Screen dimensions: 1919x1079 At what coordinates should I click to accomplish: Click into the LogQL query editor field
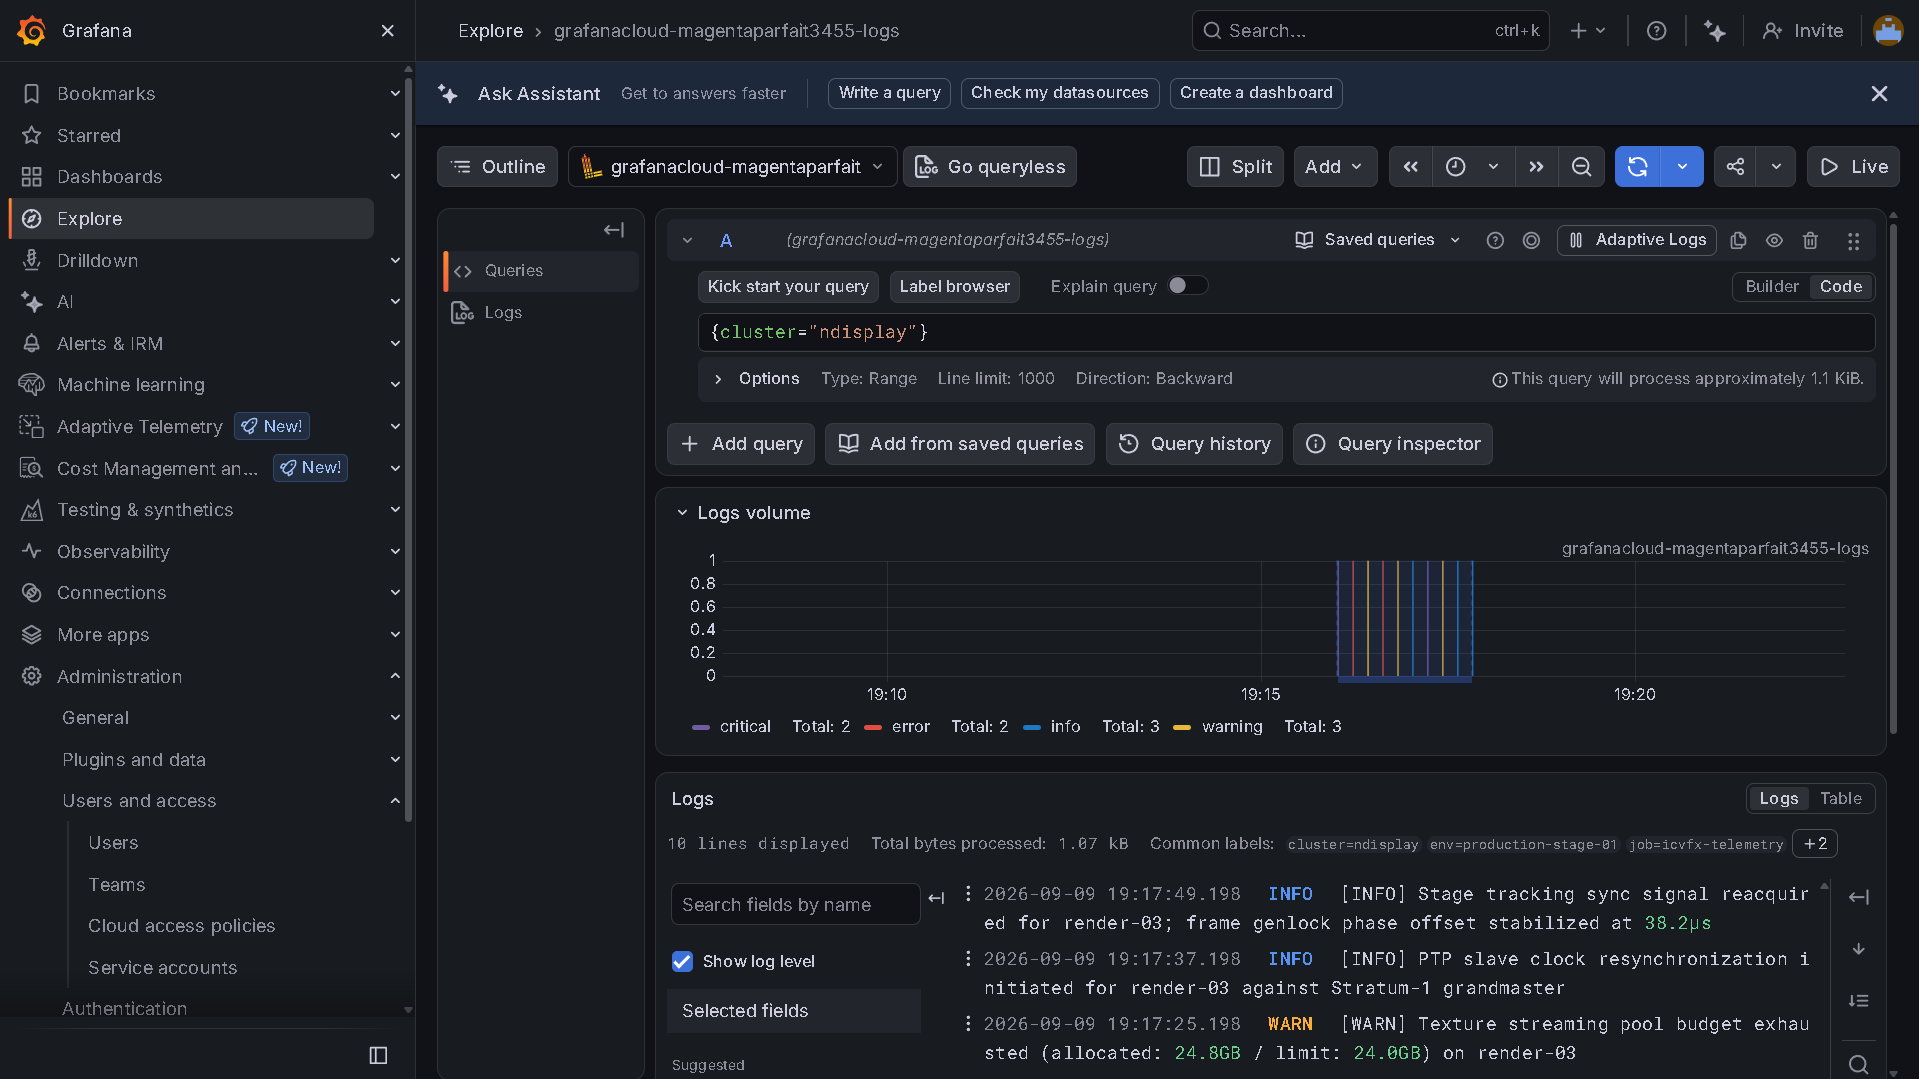point(1285,332)
